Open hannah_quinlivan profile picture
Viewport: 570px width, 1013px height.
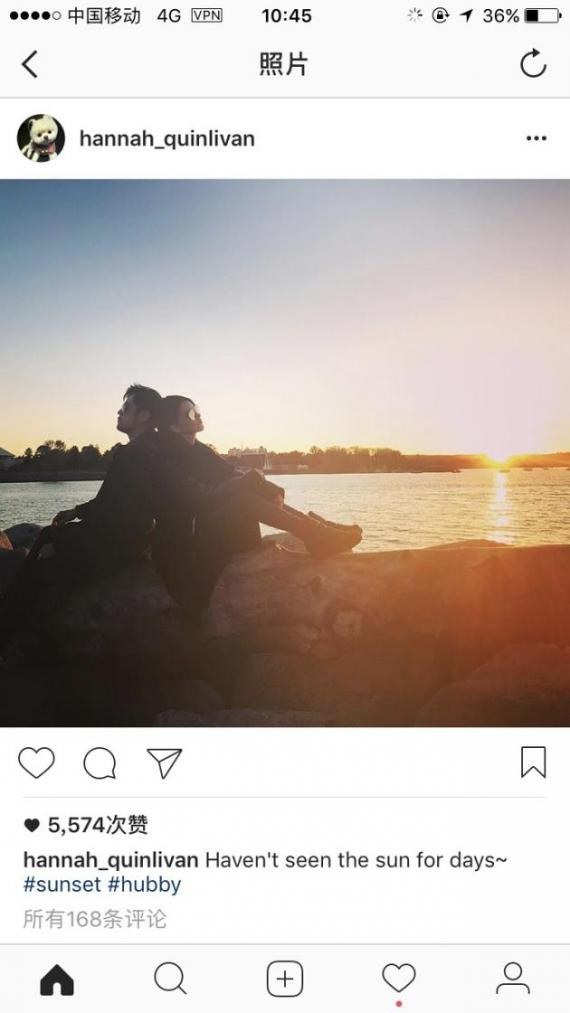41,138
